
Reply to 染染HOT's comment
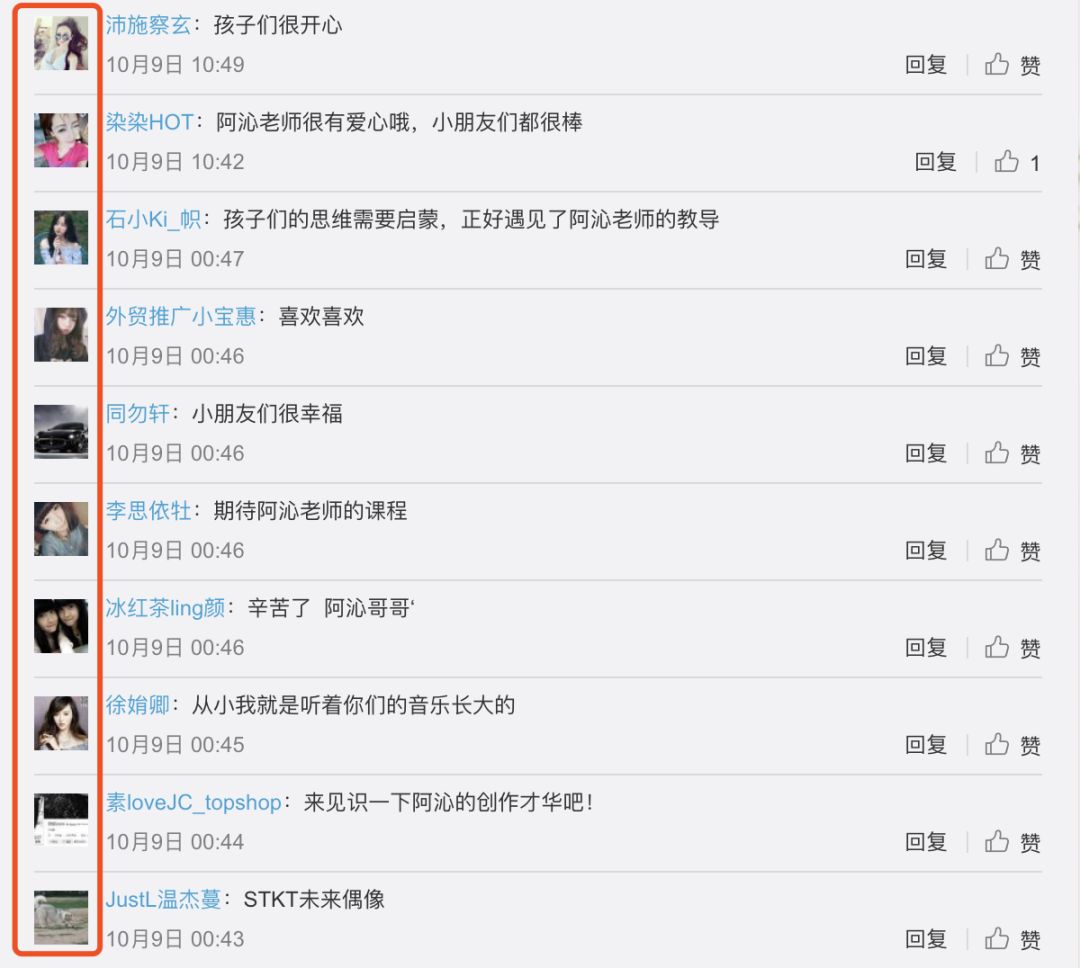tap(935, 162)
